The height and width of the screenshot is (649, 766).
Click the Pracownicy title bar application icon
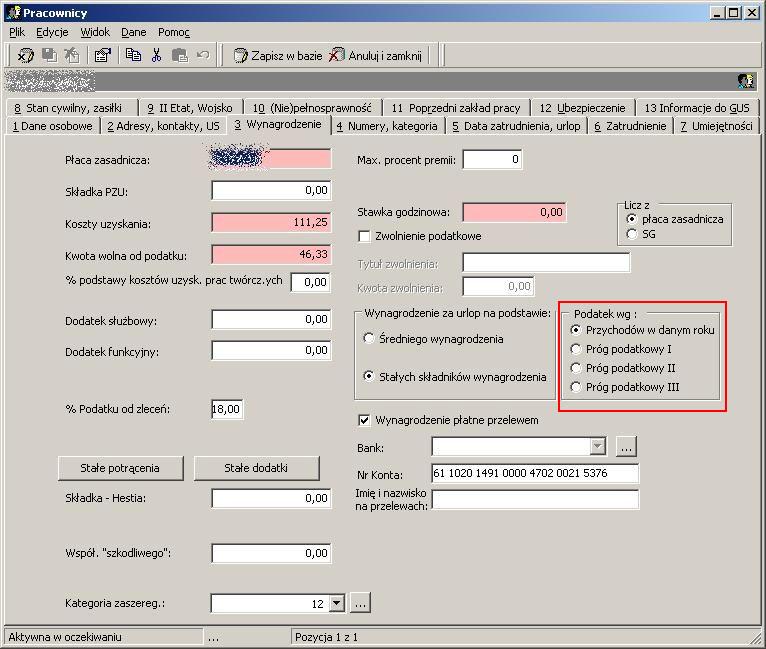coord(13,13)
